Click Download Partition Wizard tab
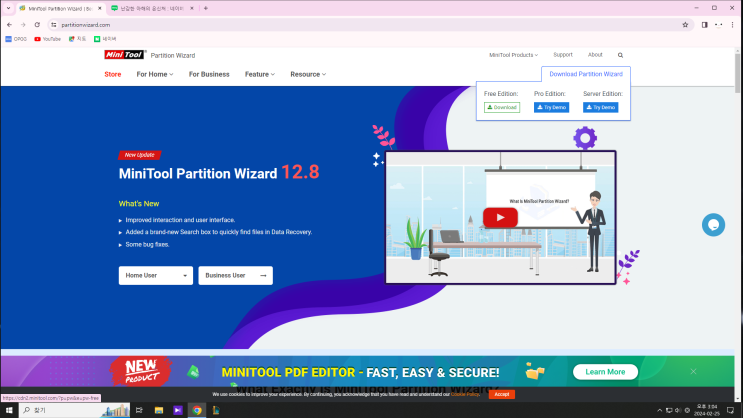 586,74
